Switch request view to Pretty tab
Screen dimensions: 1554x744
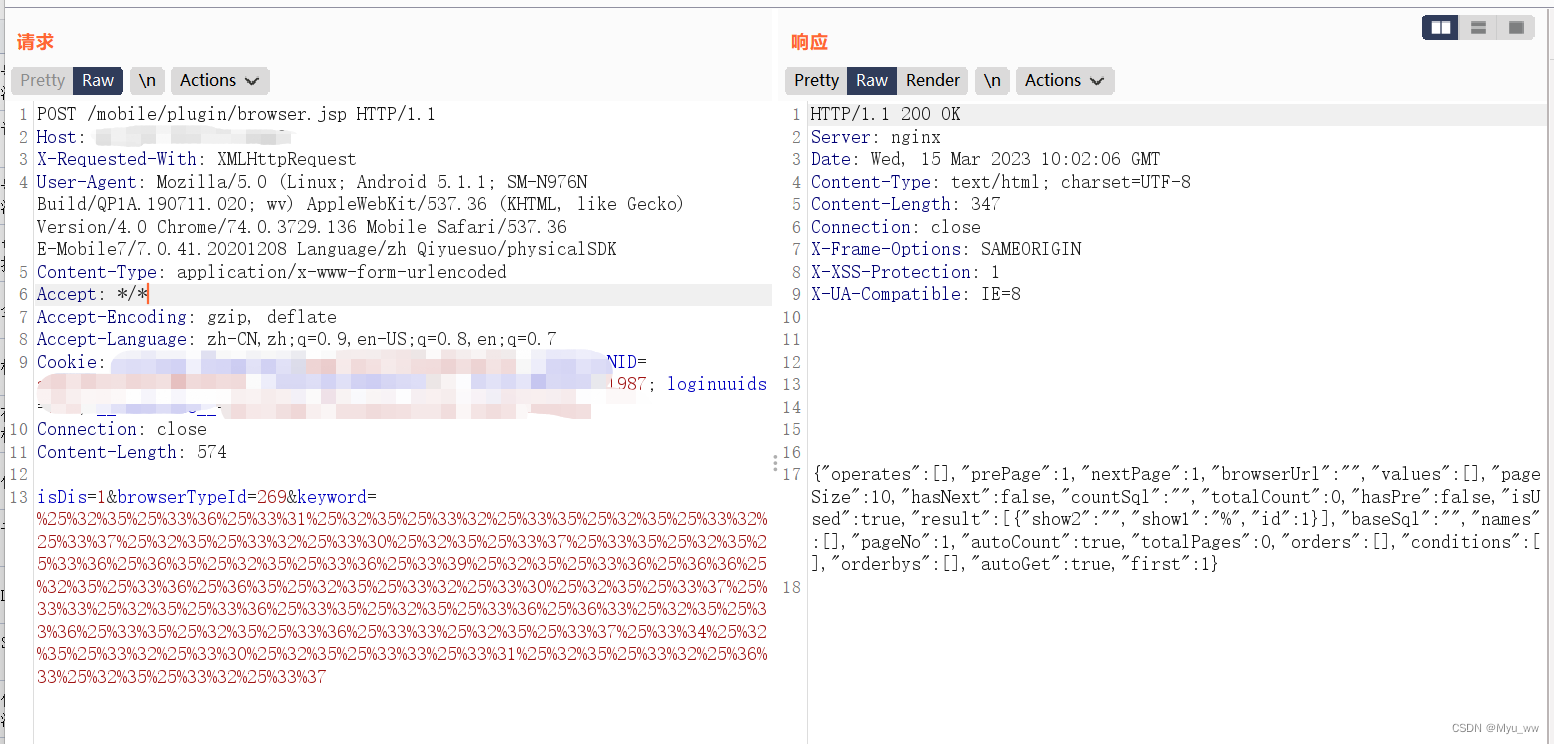tap(42, 81)
